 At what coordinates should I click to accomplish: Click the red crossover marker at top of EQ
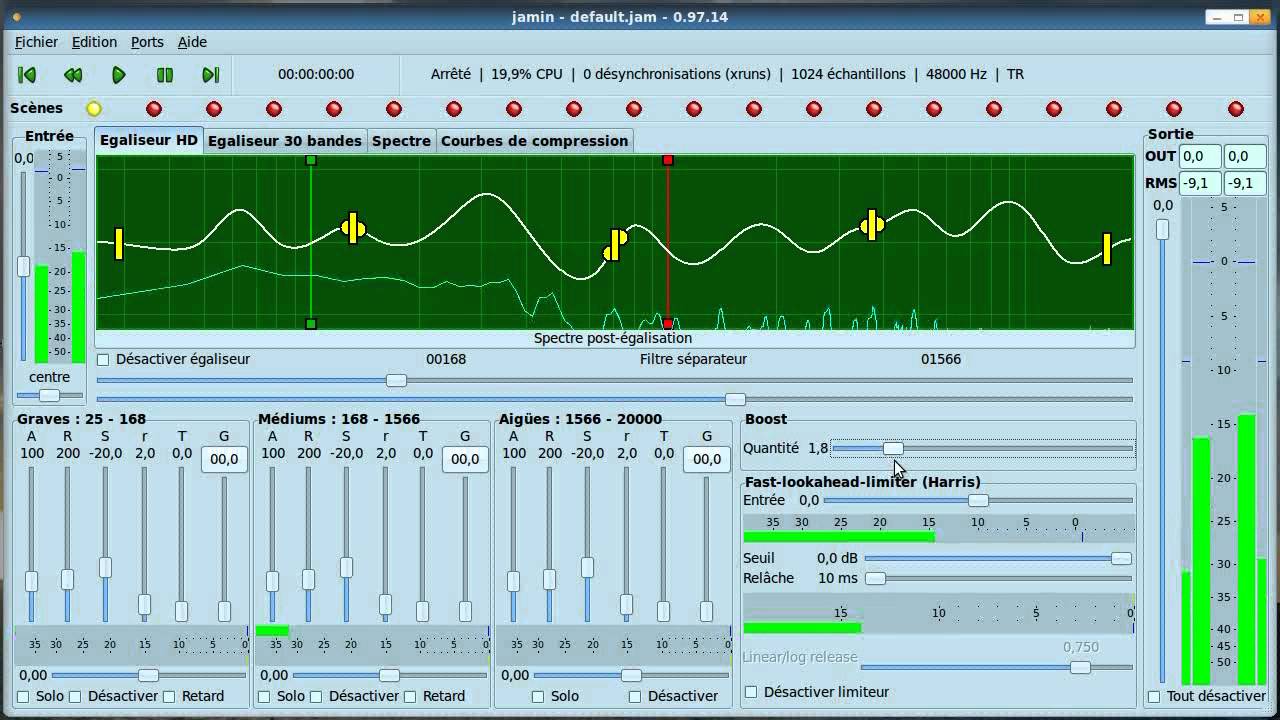(668, 160)
